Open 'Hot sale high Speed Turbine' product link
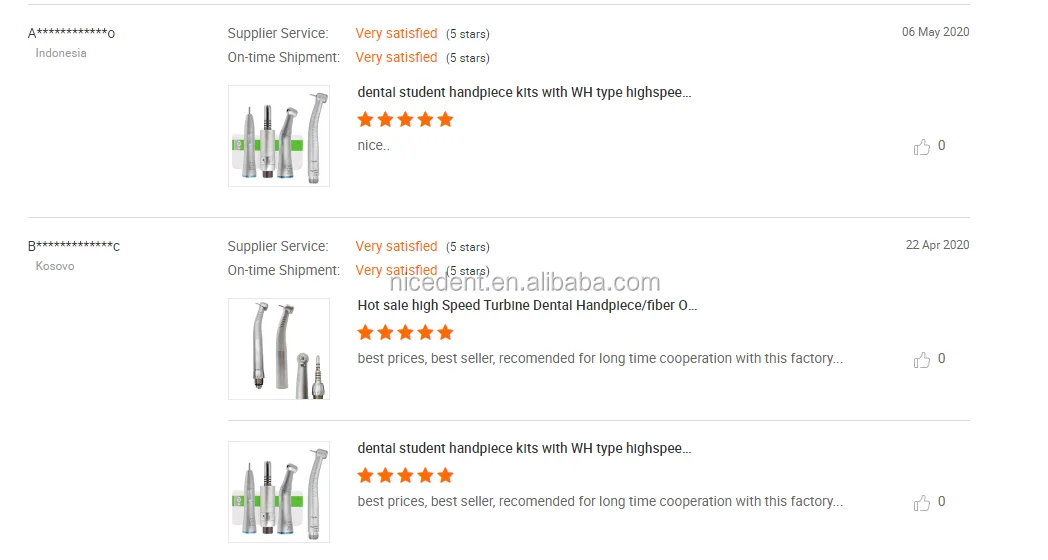The width and height of the screenshot is (1048, 560). pos(527,305)
